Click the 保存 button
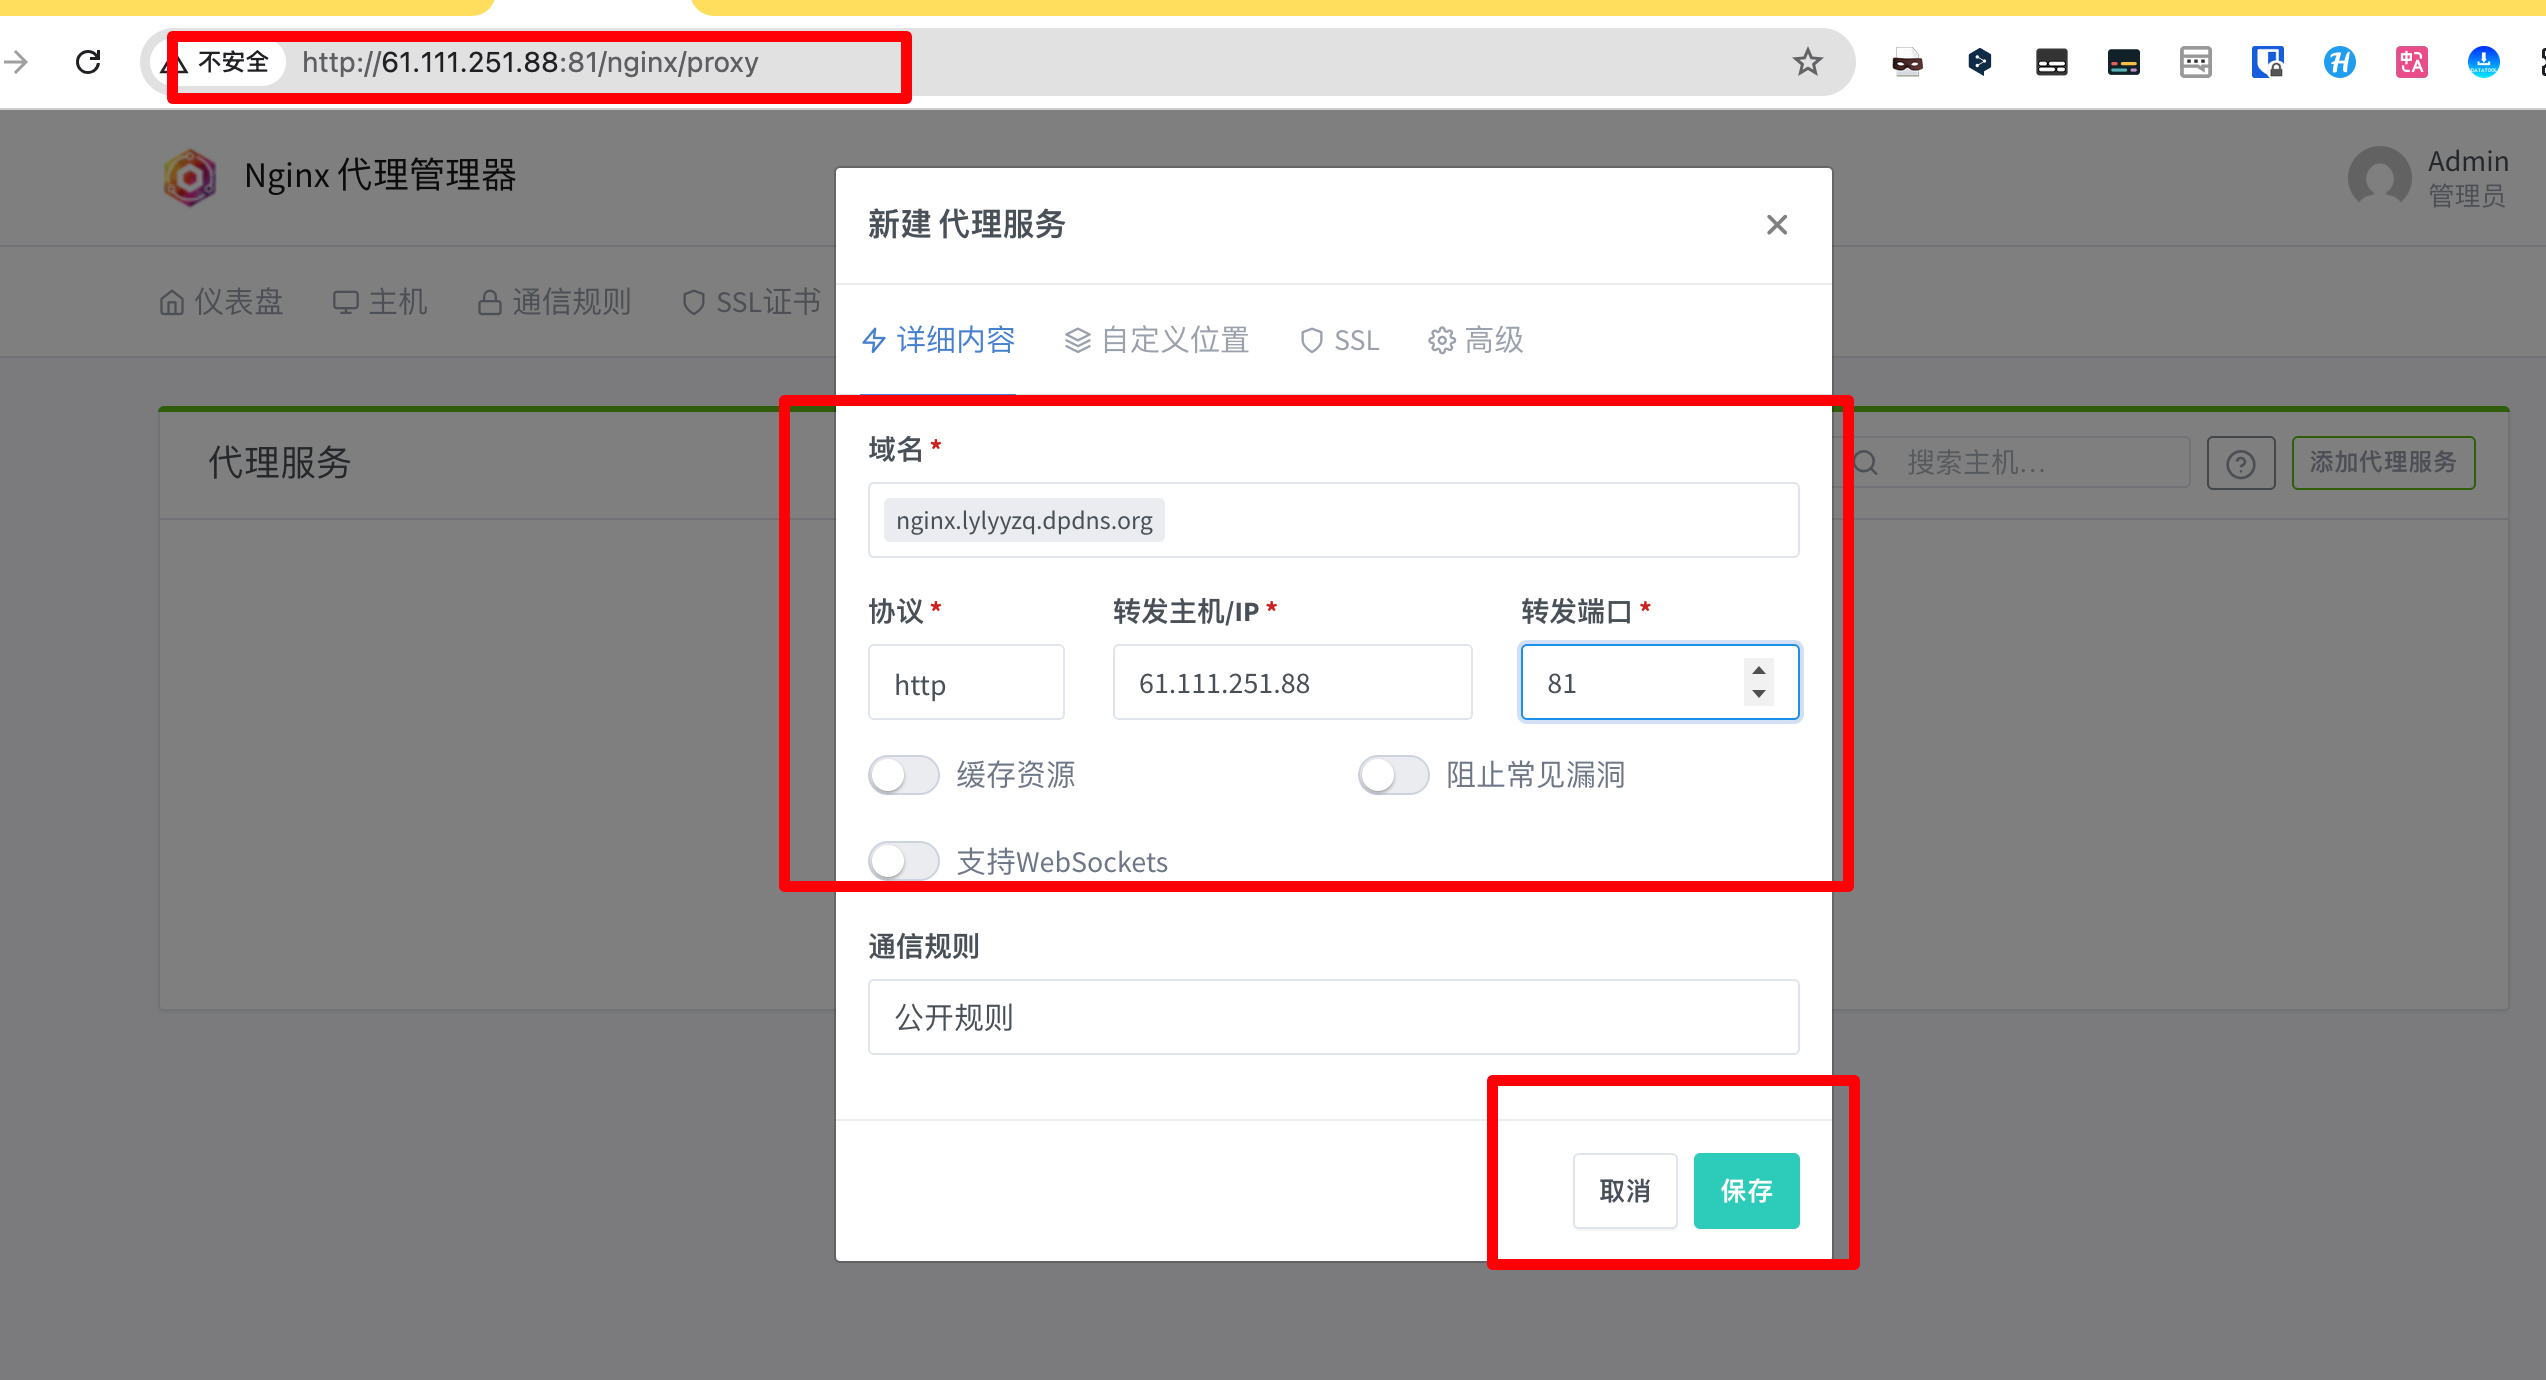The image size is (2546, 1380). pyautogui.click(x=1746, y=1191)
